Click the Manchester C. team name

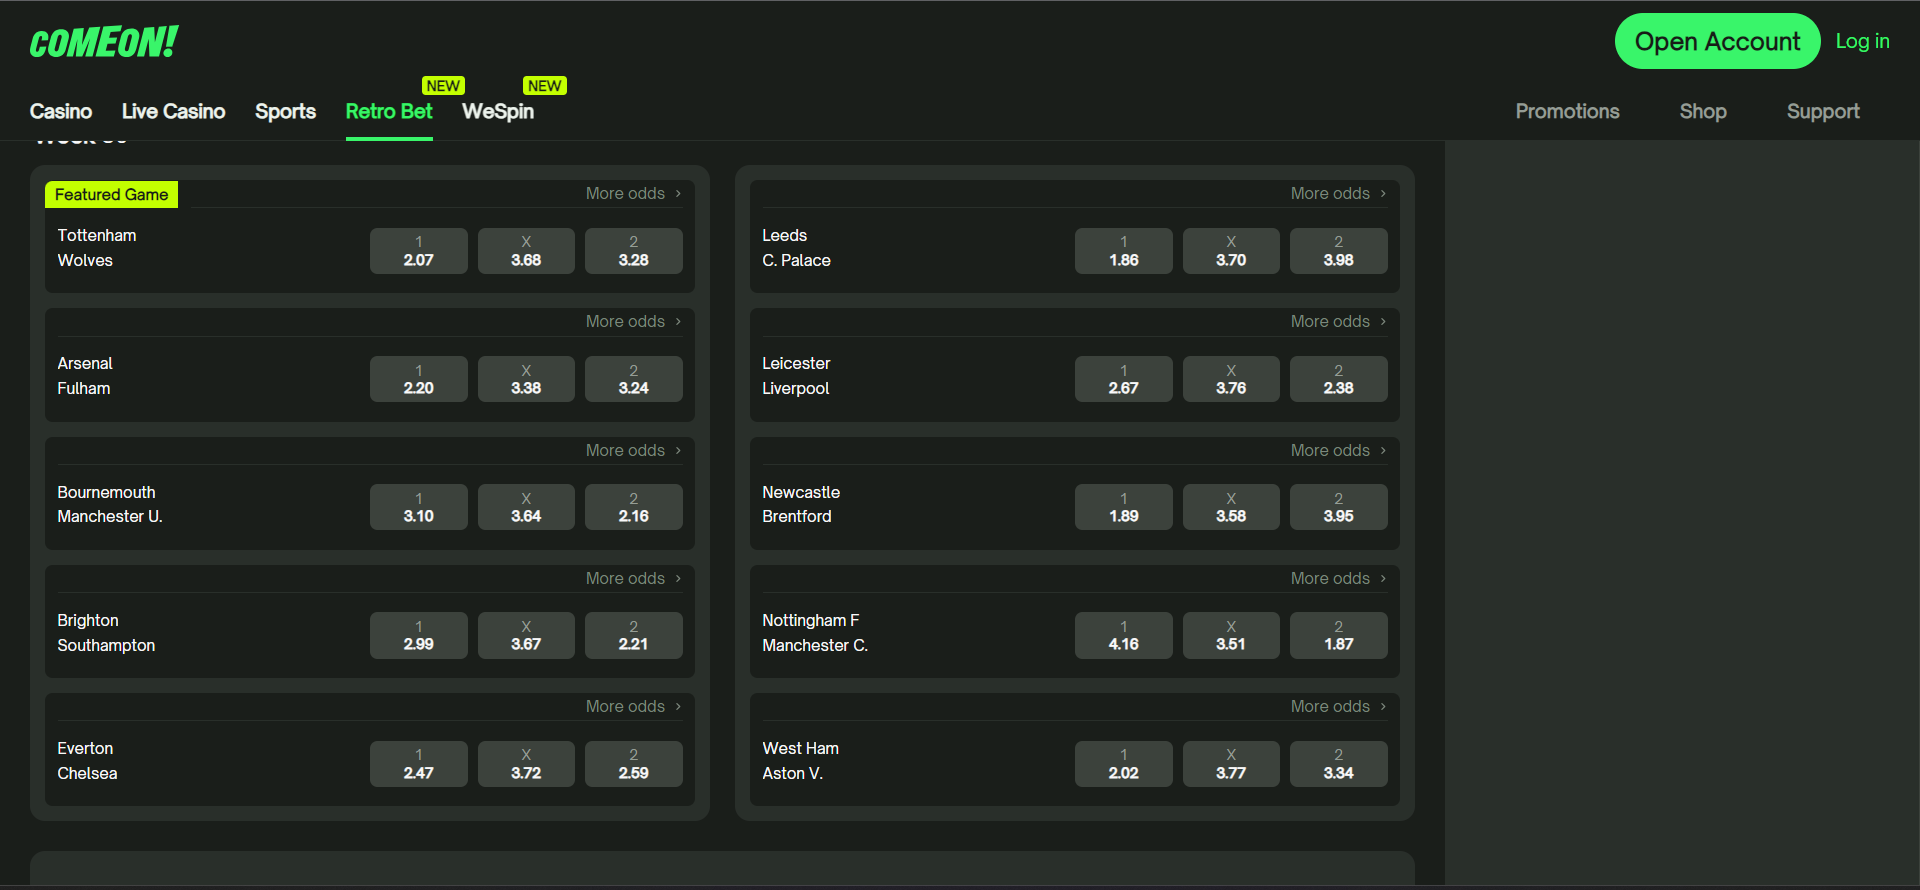815,645
